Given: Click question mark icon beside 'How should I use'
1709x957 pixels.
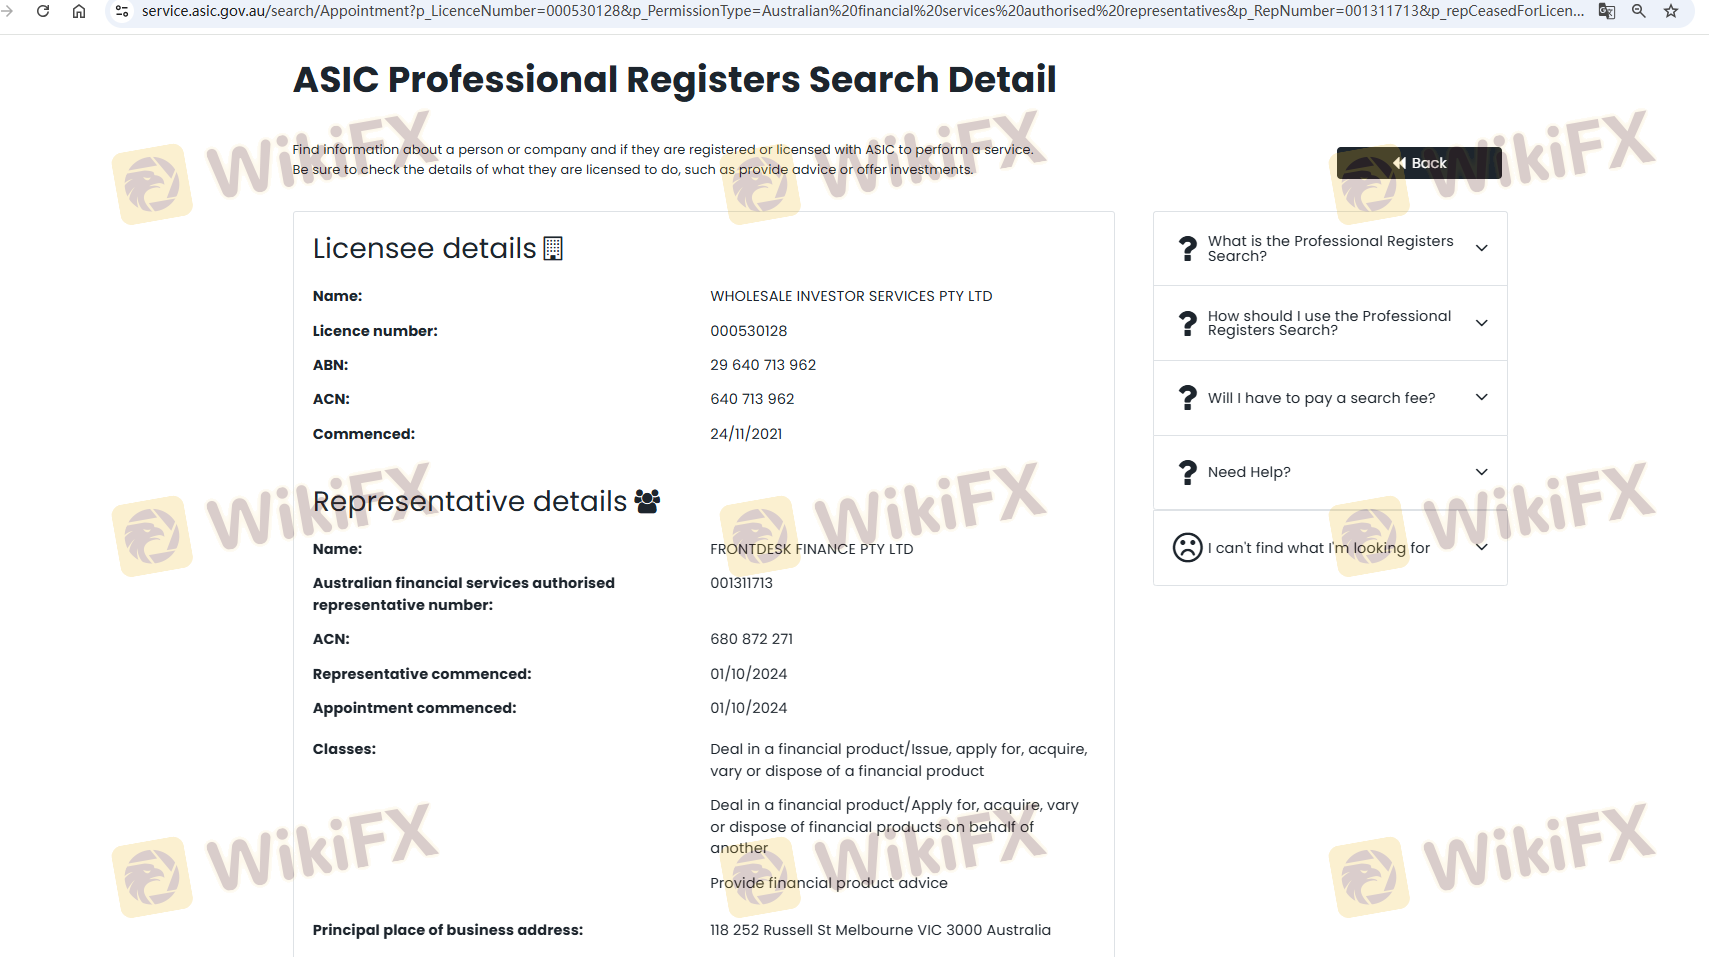Looking at the screenshot, I should (x=1187, y=323).
